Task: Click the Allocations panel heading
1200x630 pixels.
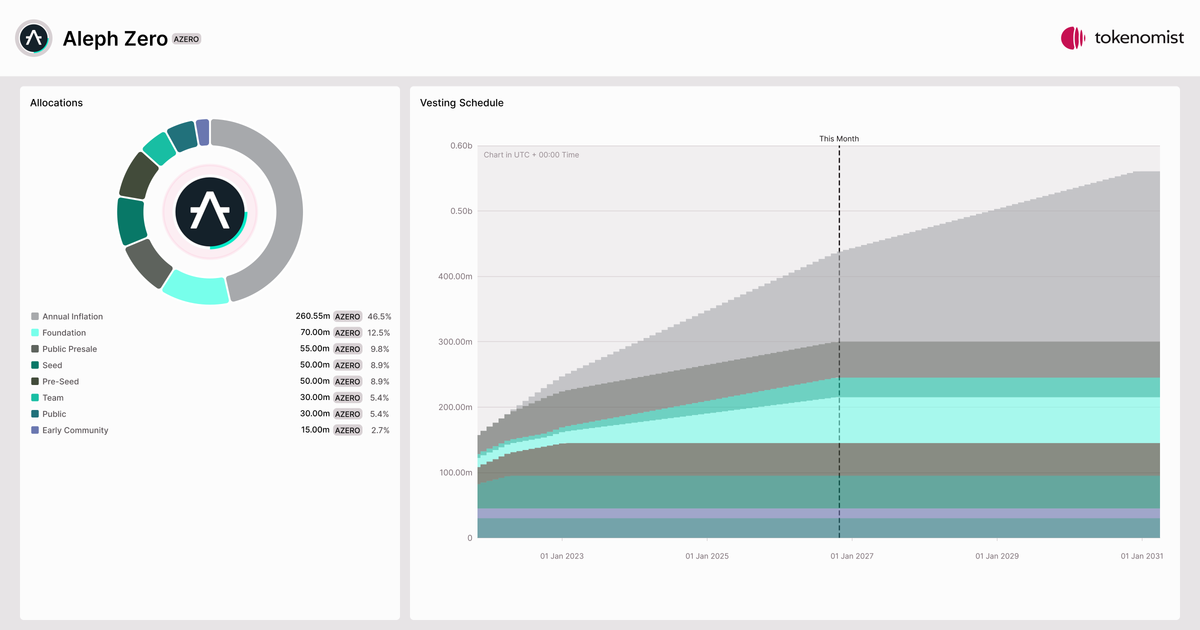Action: pos(56,103)
